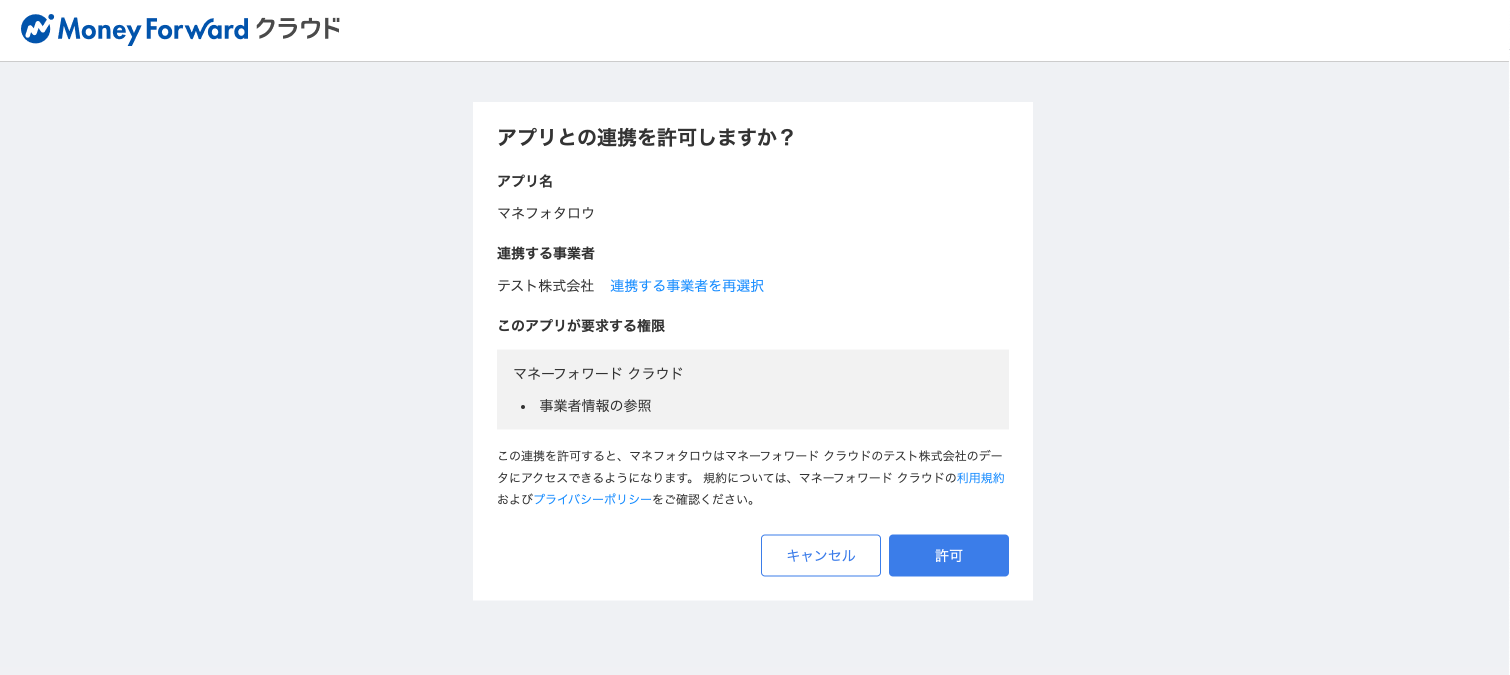The width and height of the screenshot is (1510, 675).
Task: Click the マネーフォワード クラウド permission group label
Action: pyautogui.click(x=595, y=373)
